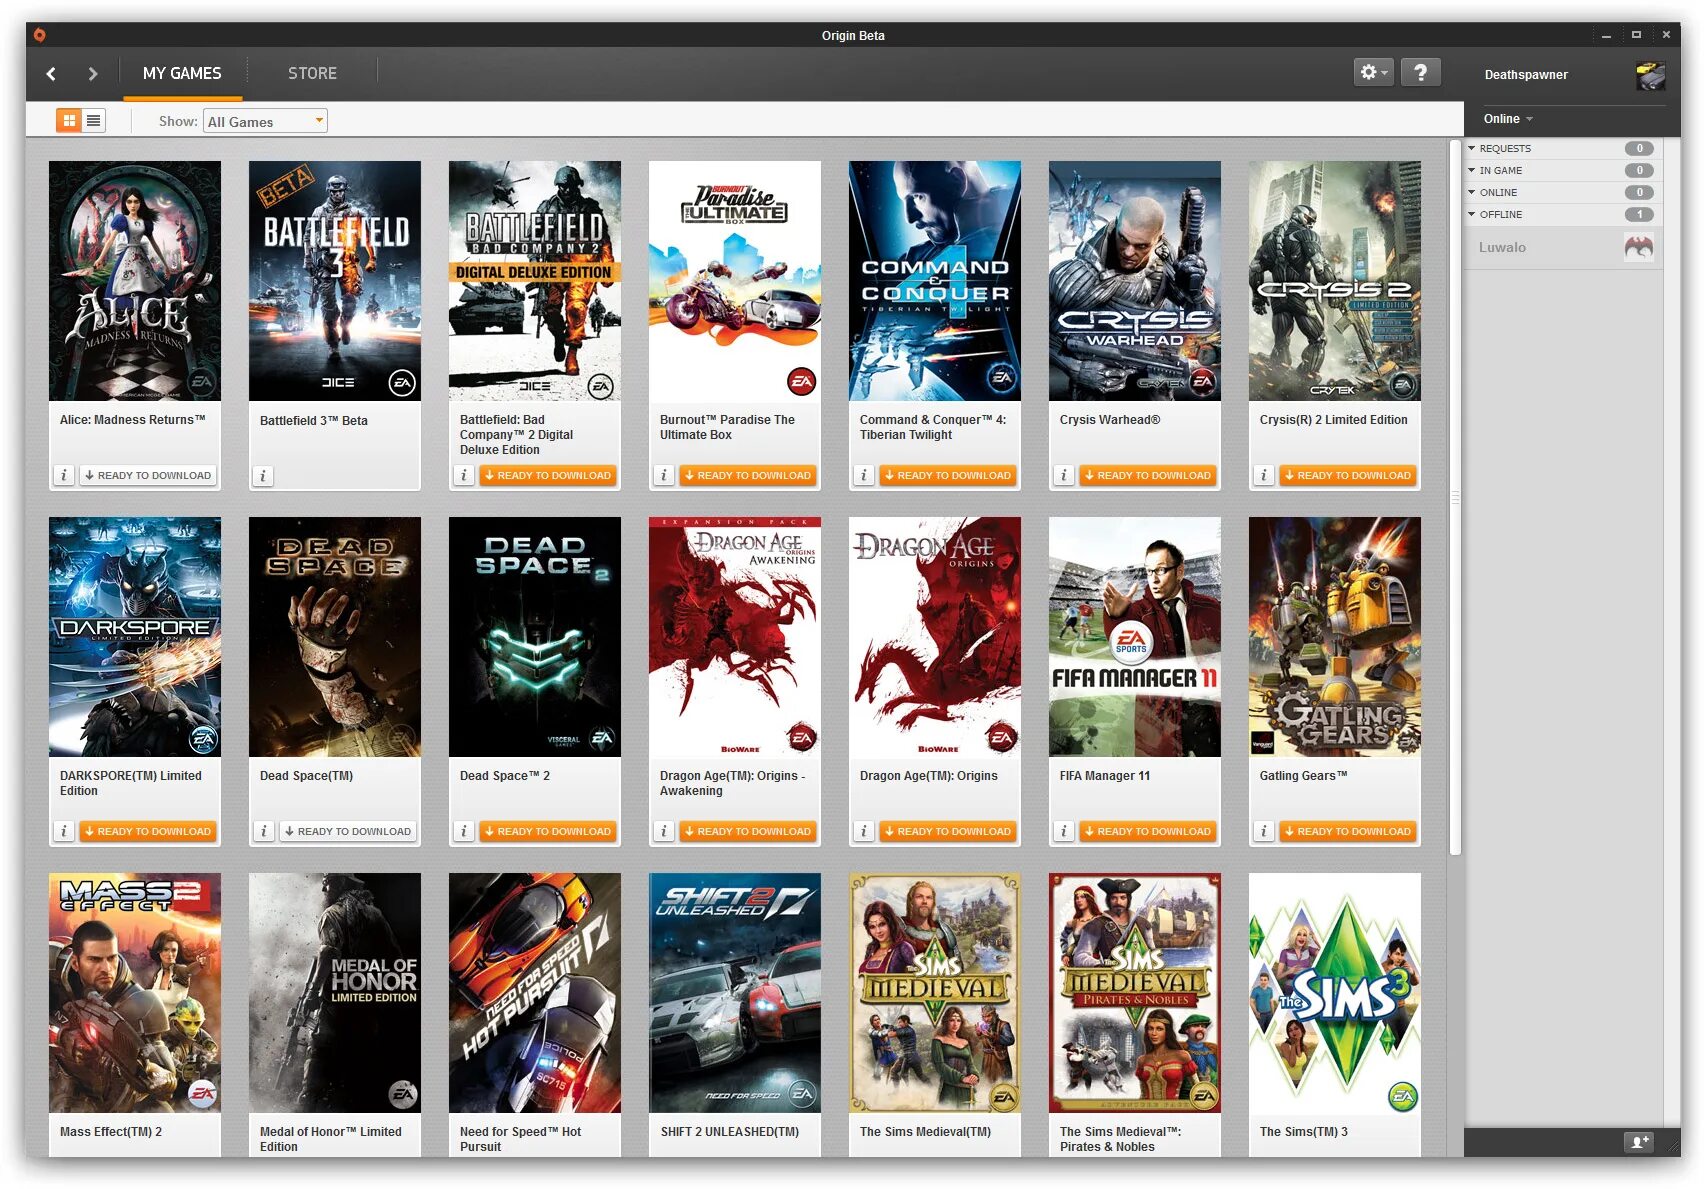The height and width of the screenshot is (1189, 1704).
Task: Click the "The Sims Medieval(TM)" title text
Action: click(925, 1132)
